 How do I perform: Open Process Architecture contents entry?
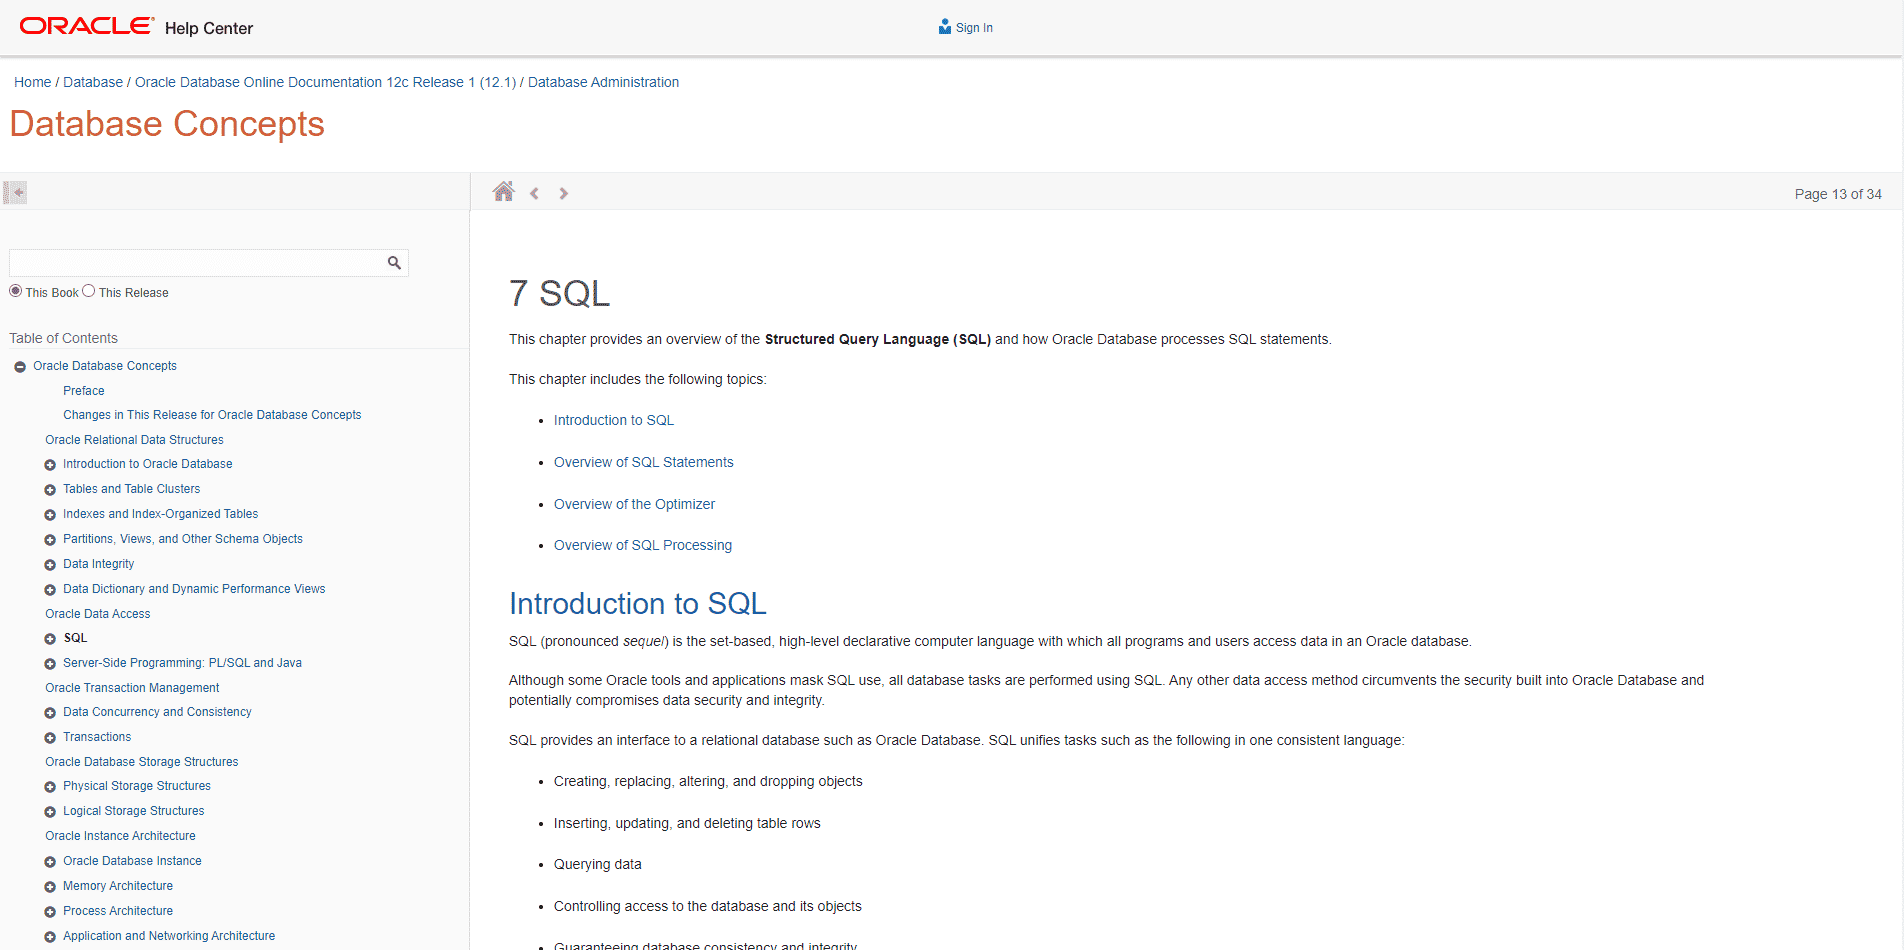(118, 911)
